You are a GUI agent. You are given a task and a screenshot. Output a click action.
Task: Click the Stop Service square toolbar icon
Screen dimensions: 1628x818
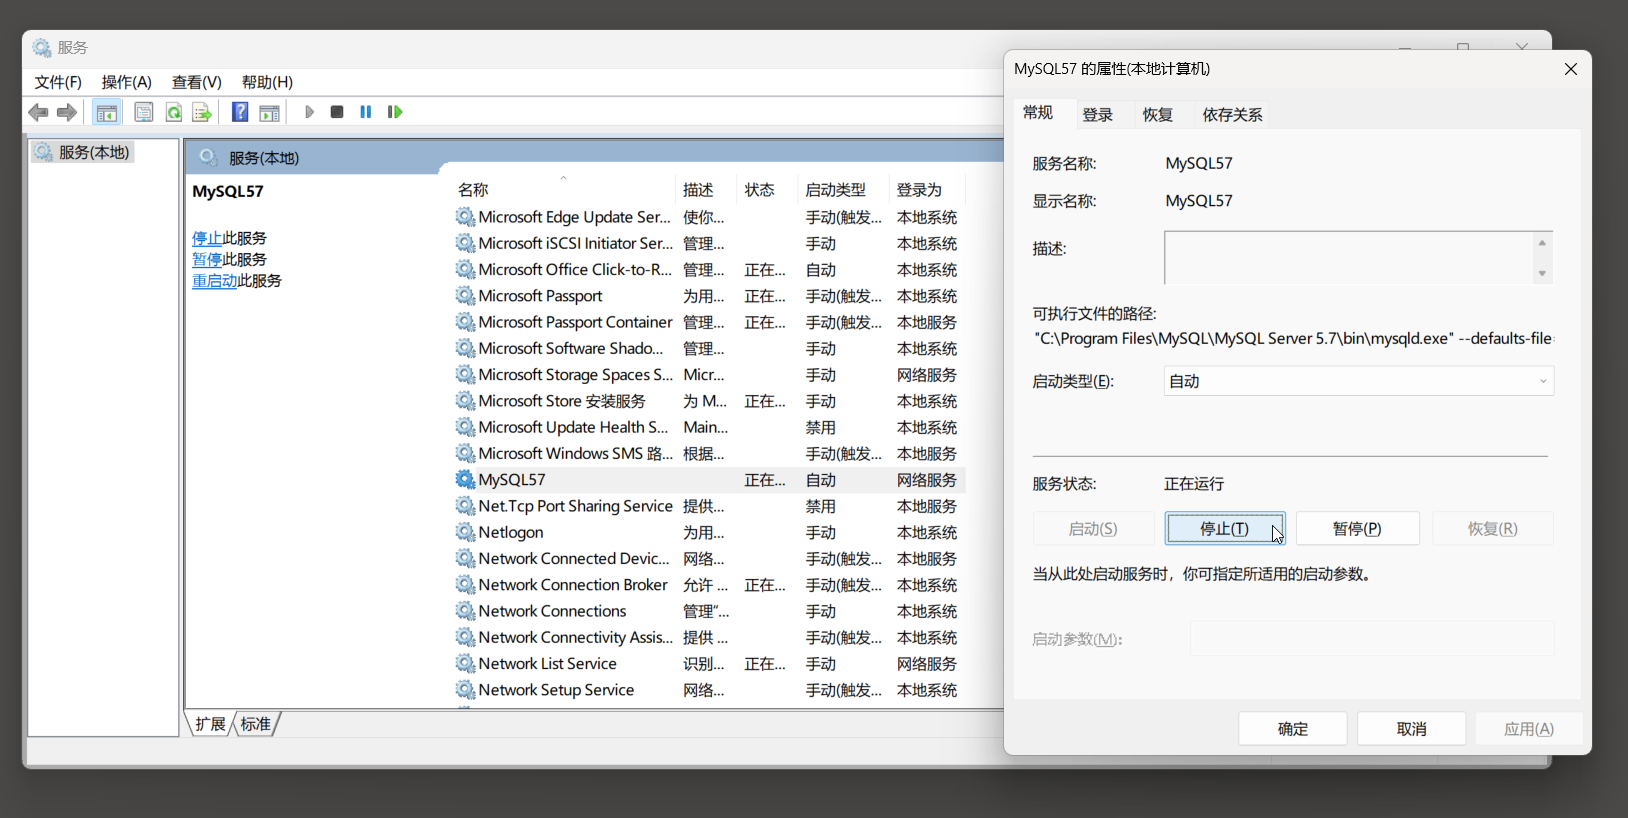(337, 112)
